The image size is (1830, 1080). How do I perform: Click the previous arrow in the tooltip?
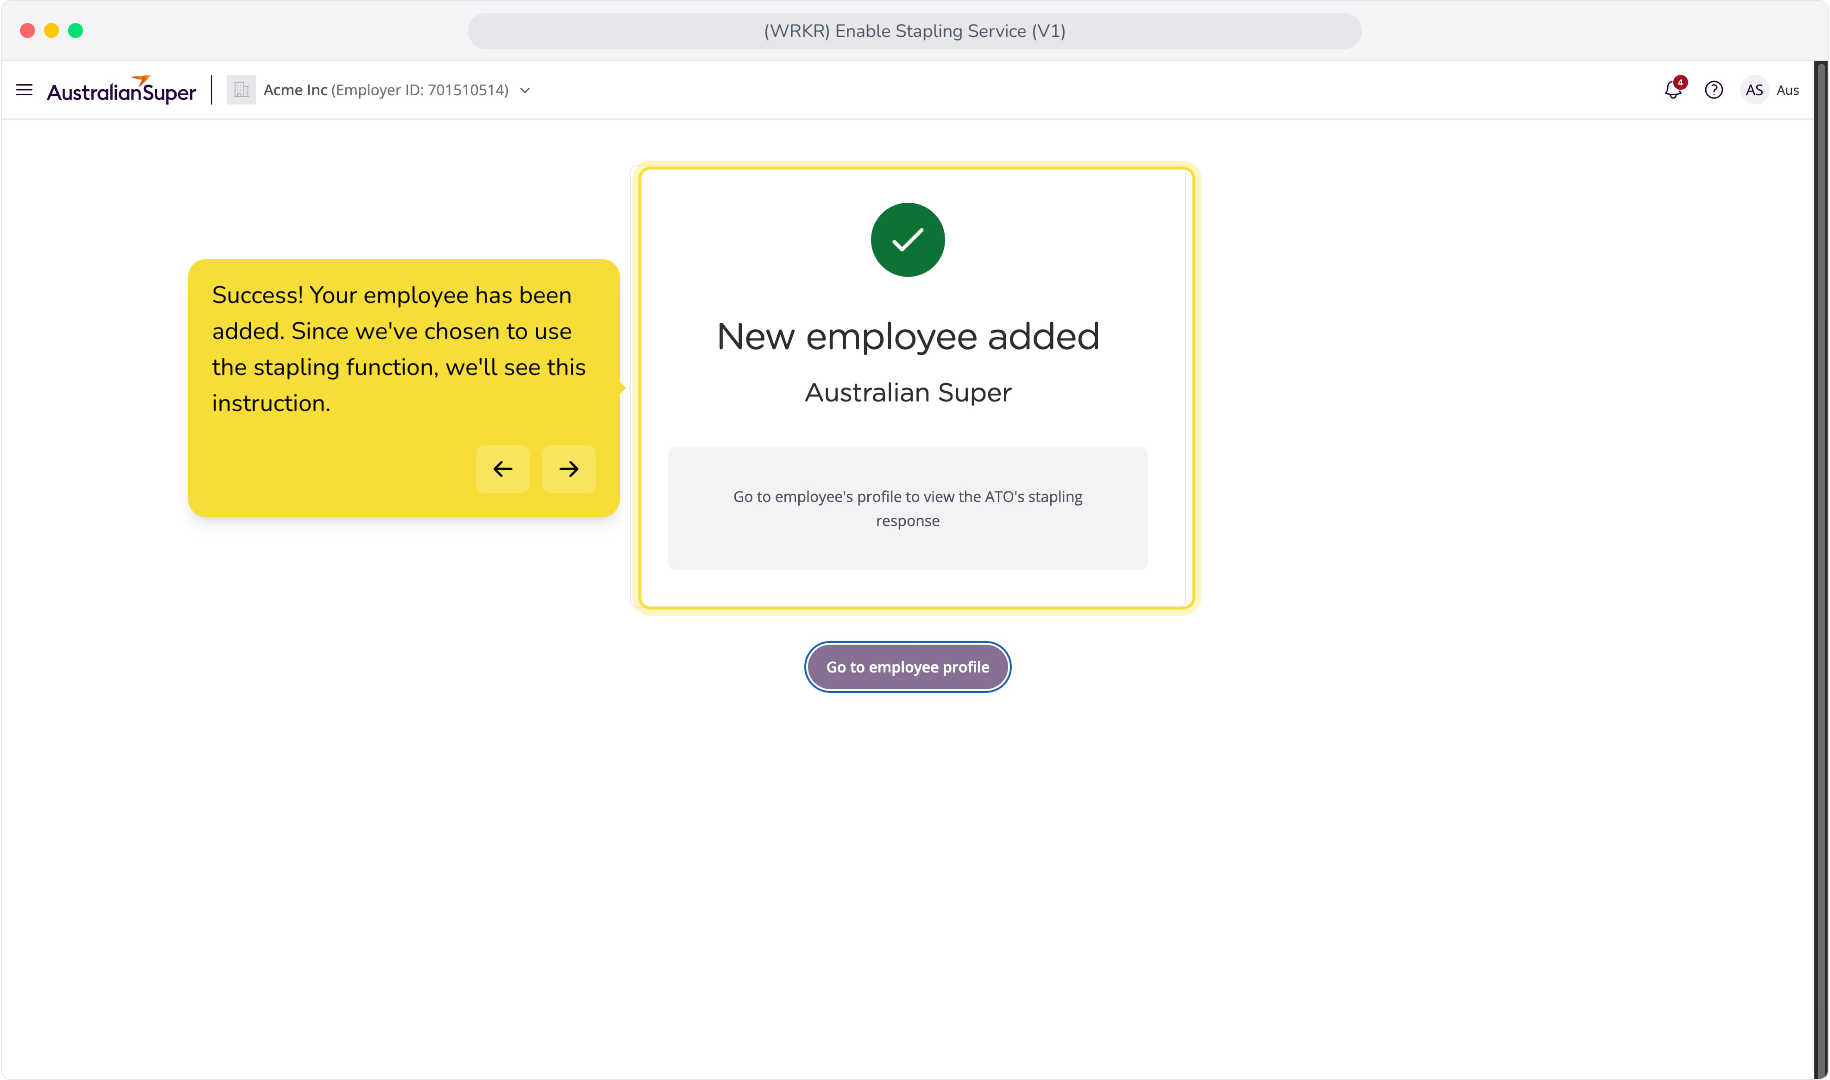[503, 469]
